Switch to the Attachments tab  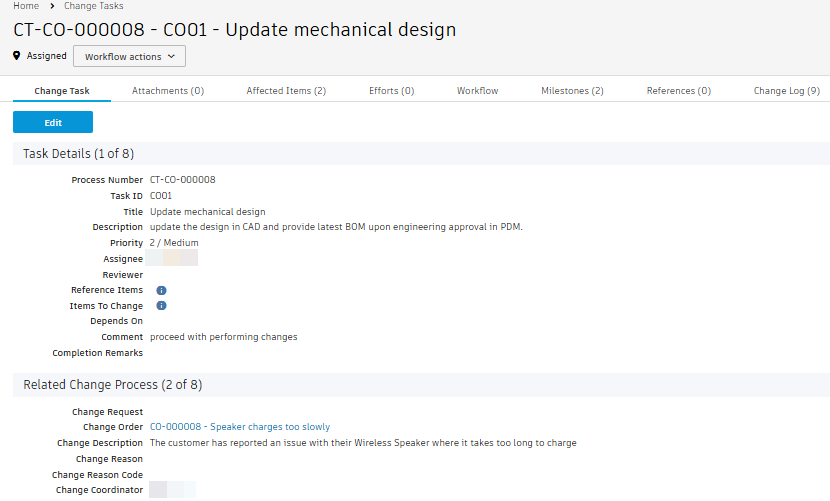click(x=168, y=91)
